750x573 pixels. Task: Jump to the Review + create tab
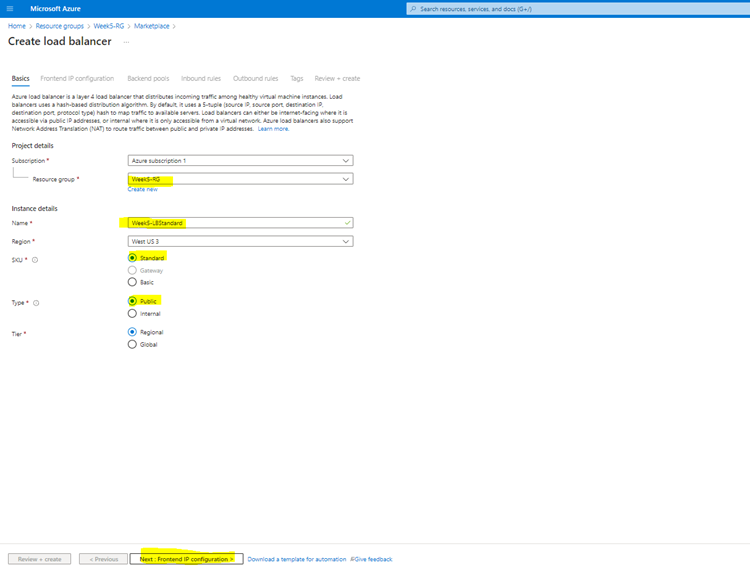[337, 78]
